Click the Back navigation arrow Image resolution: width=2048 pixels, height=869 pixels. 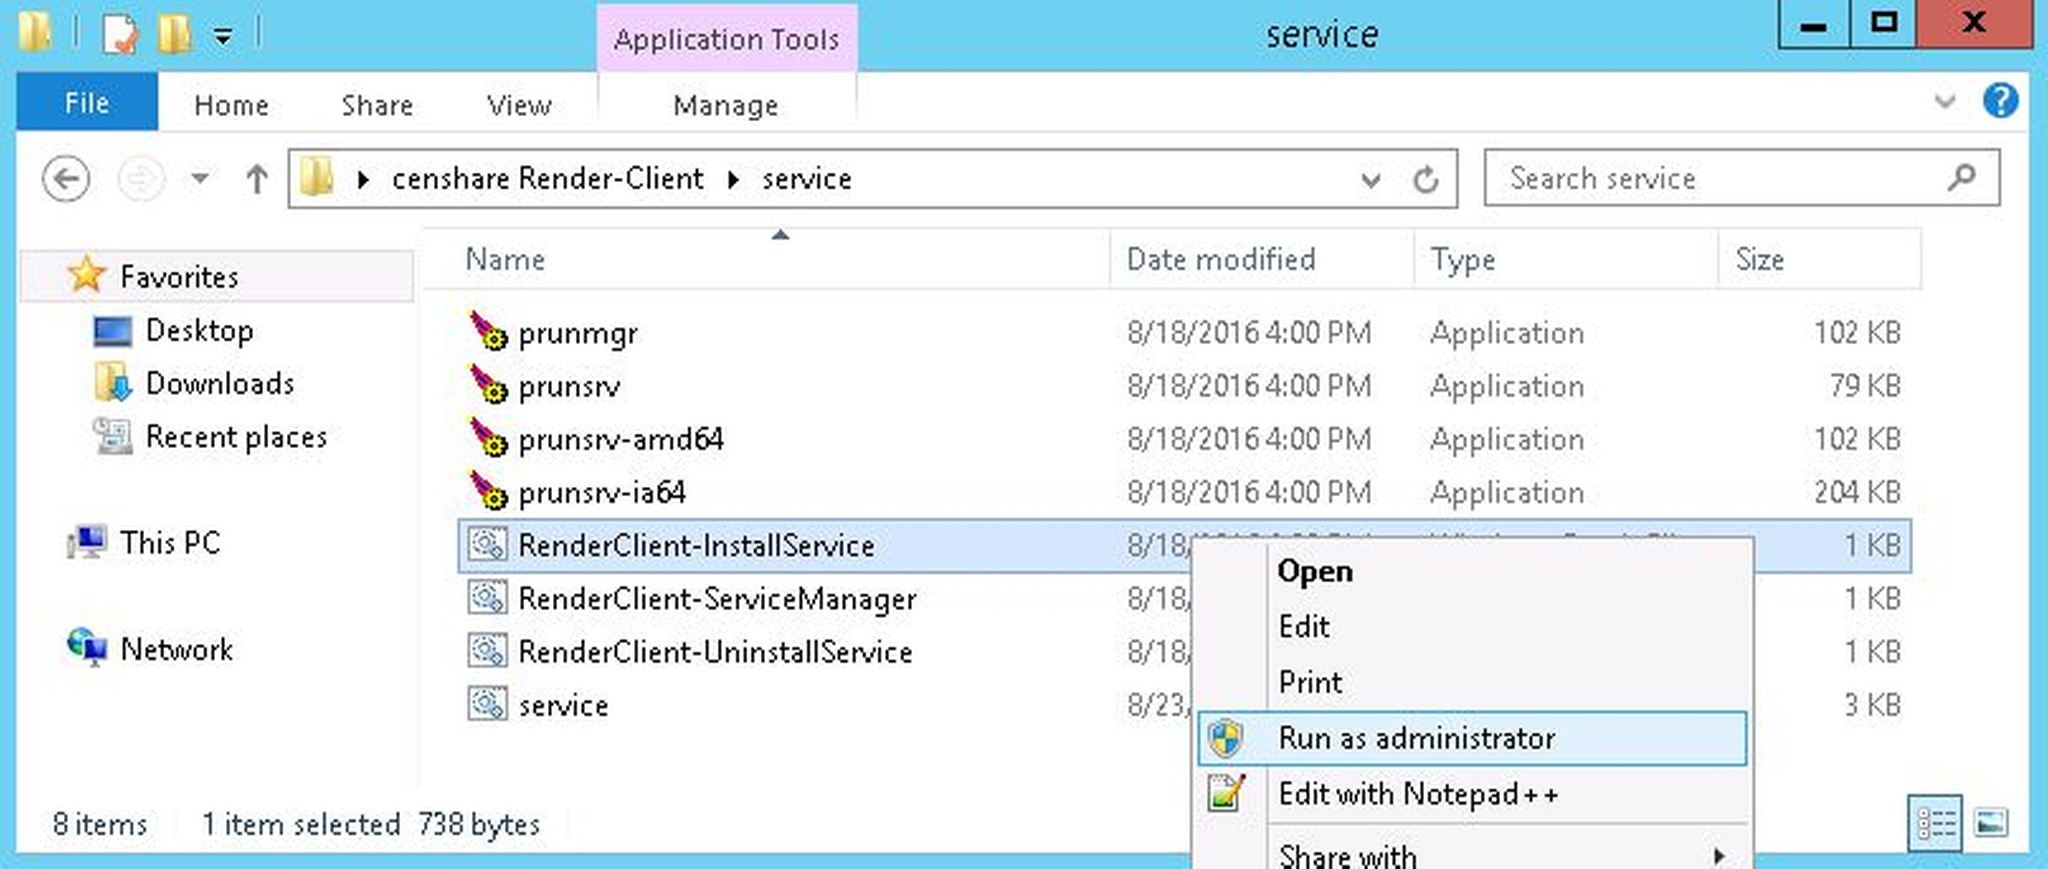coord(66,180)
